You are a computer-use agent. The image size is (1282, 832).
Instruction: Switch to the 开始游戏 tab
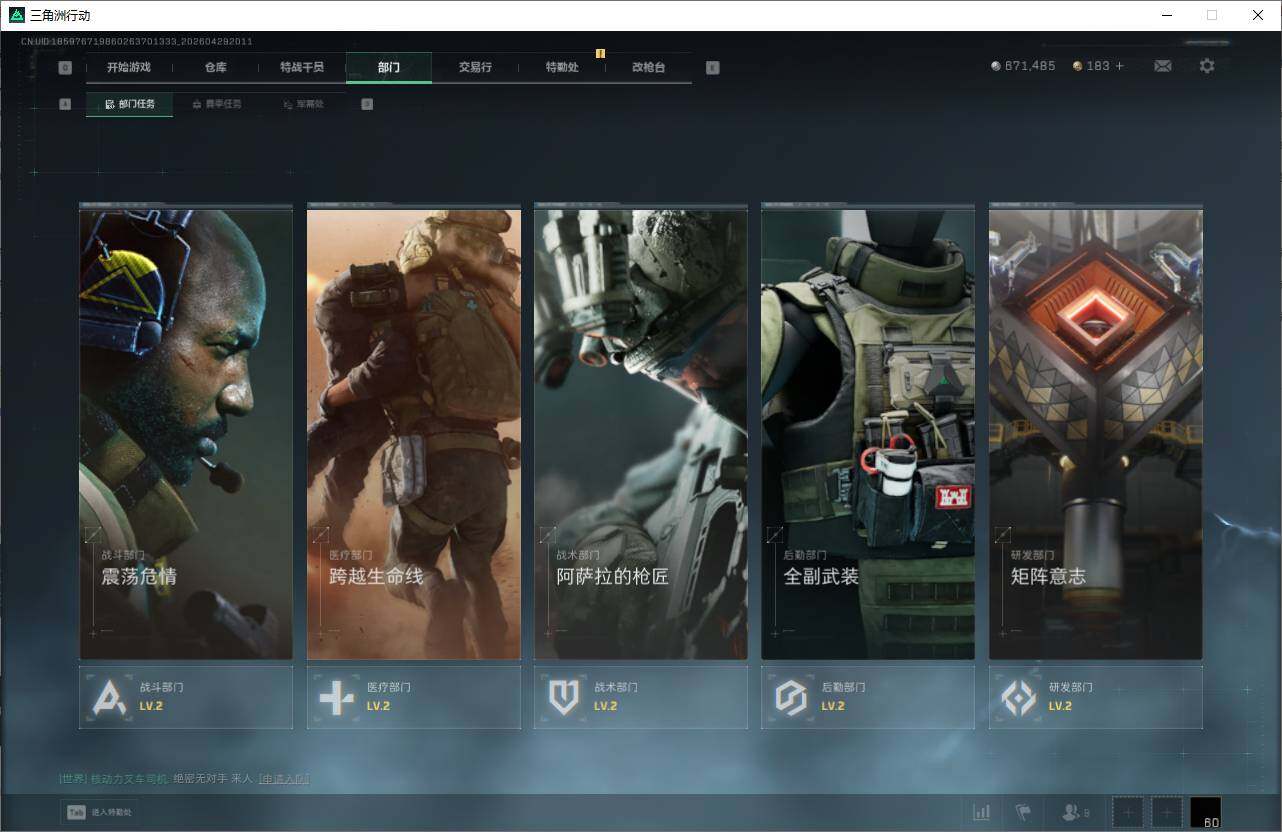(129, 67)
